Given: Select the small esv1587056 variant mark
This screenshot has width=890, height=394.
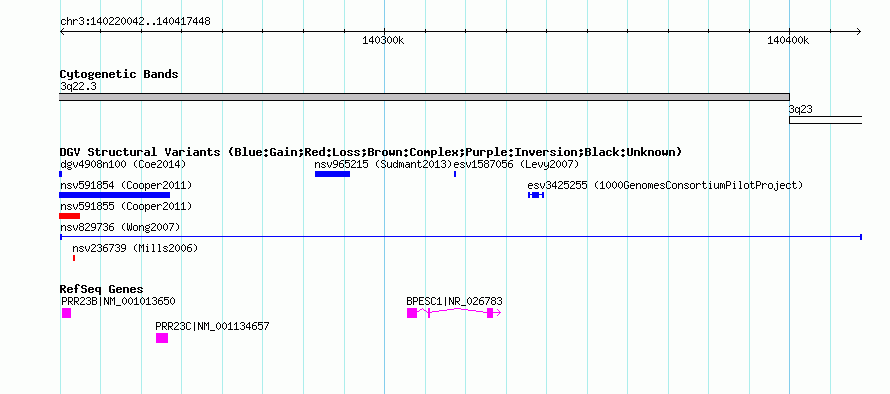Looking at the screenshot, I should point(455,174).
